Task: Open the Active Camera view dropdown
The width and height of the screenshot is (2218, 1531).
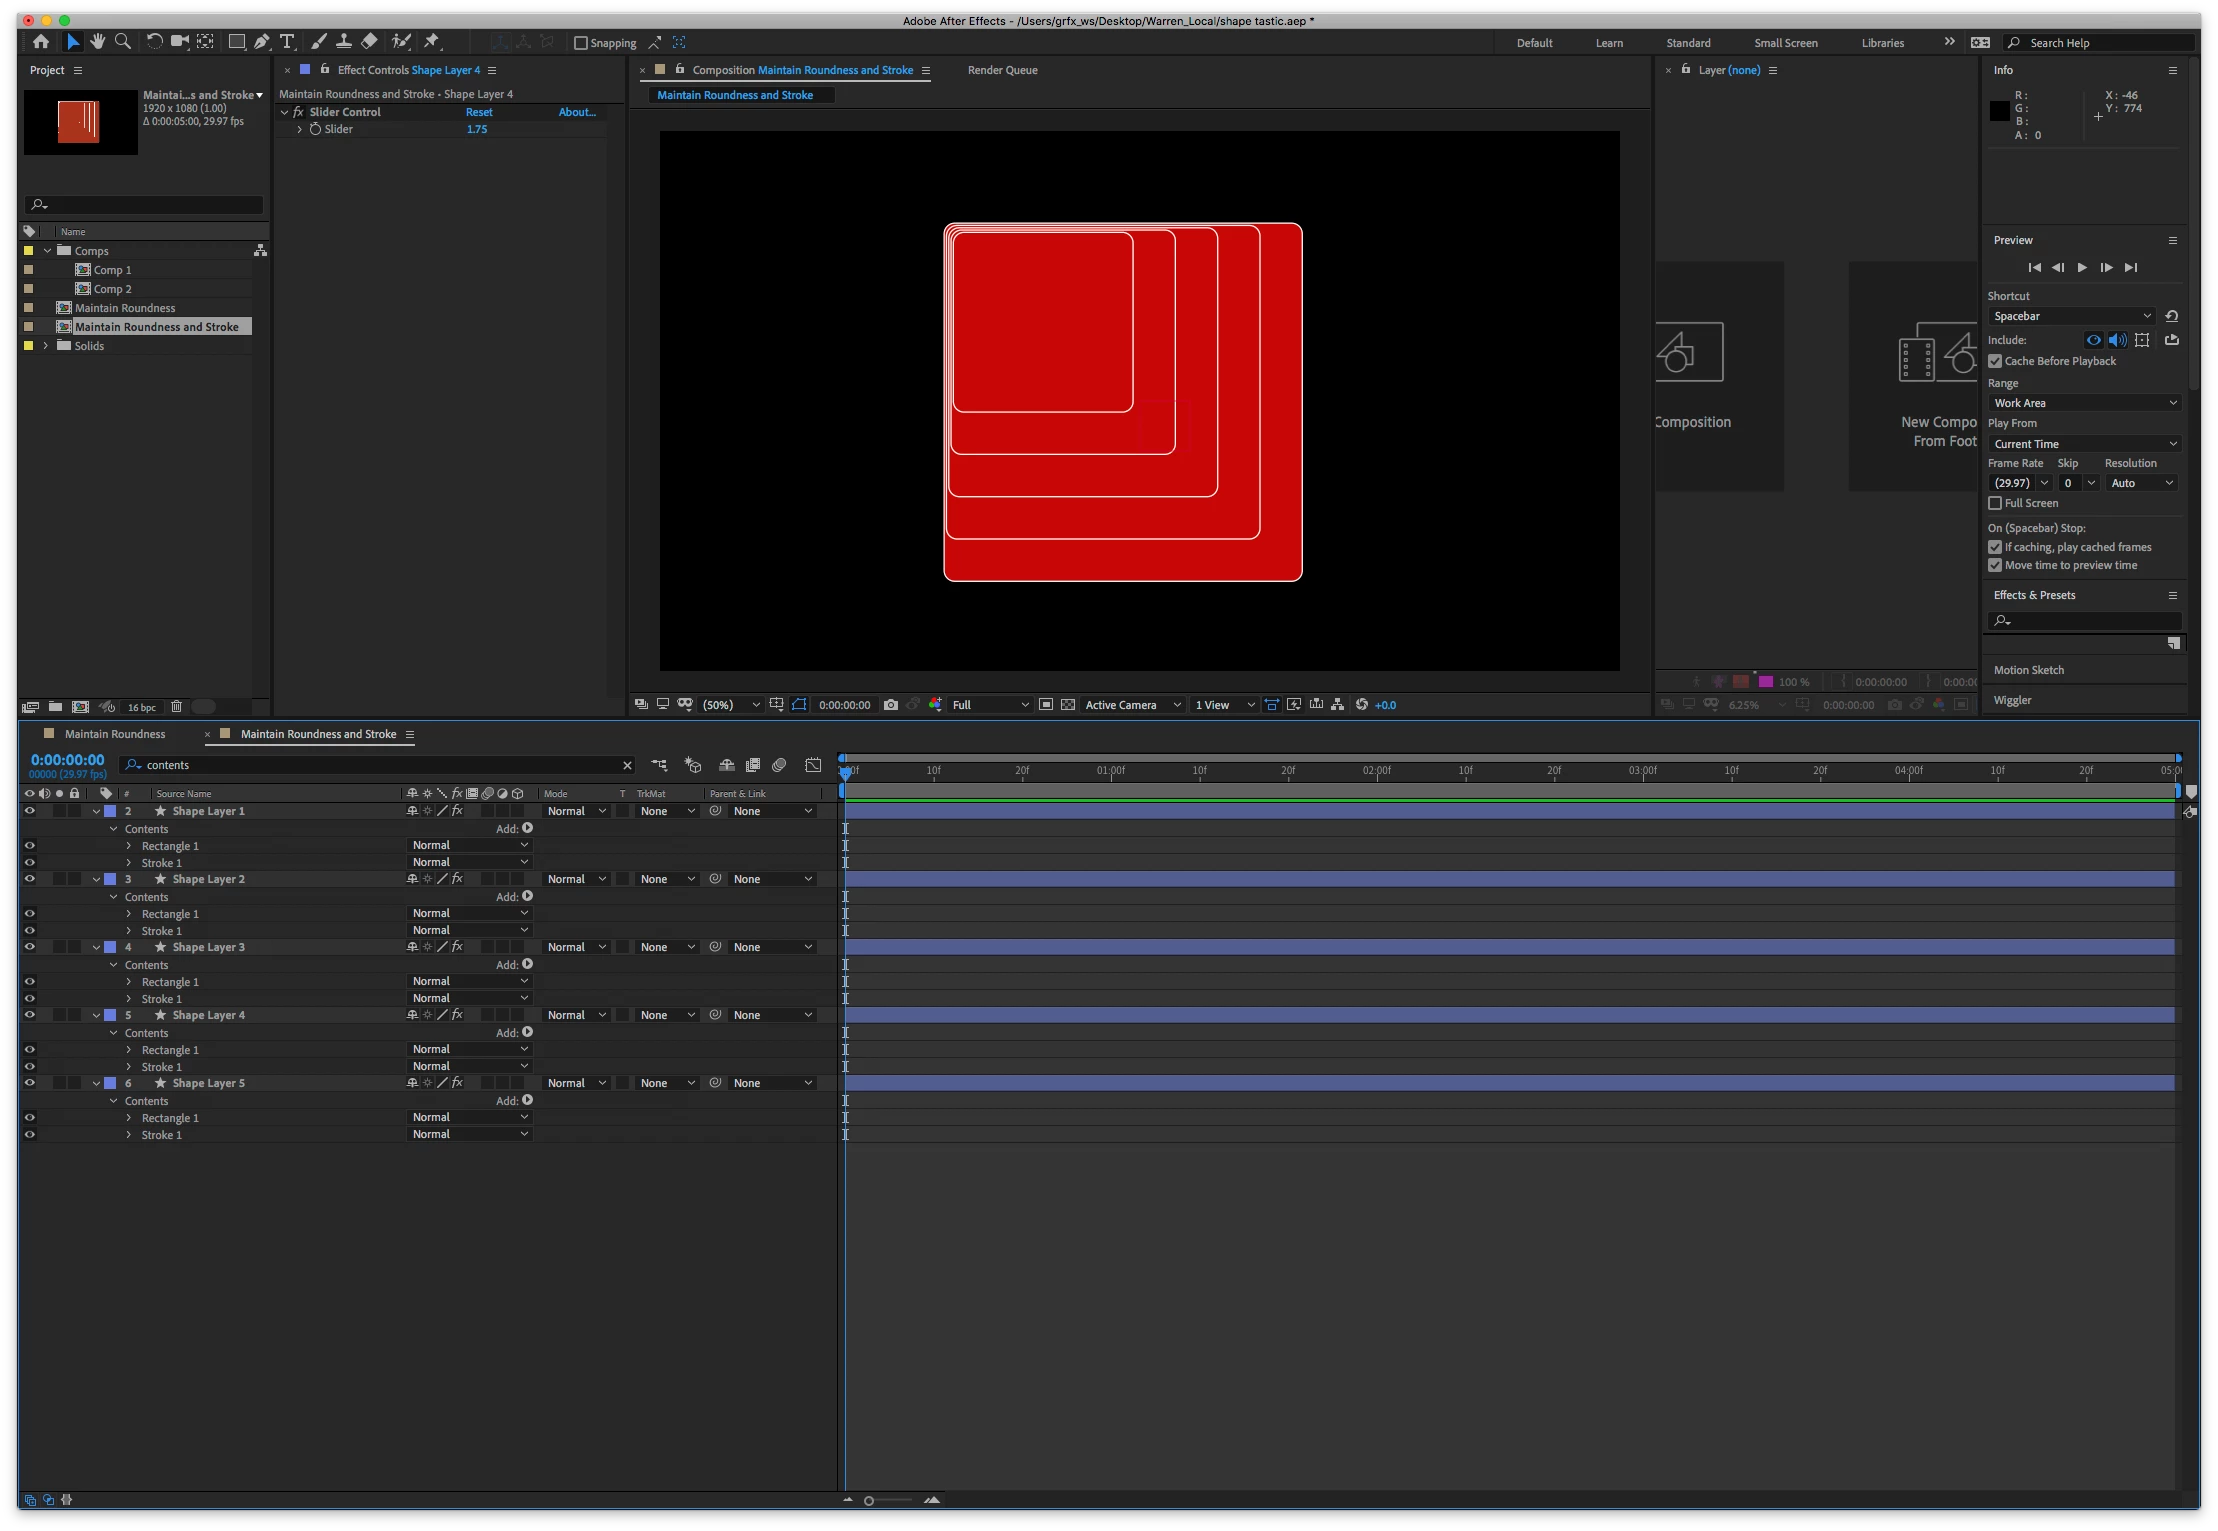Action: tap(1133, 705)
